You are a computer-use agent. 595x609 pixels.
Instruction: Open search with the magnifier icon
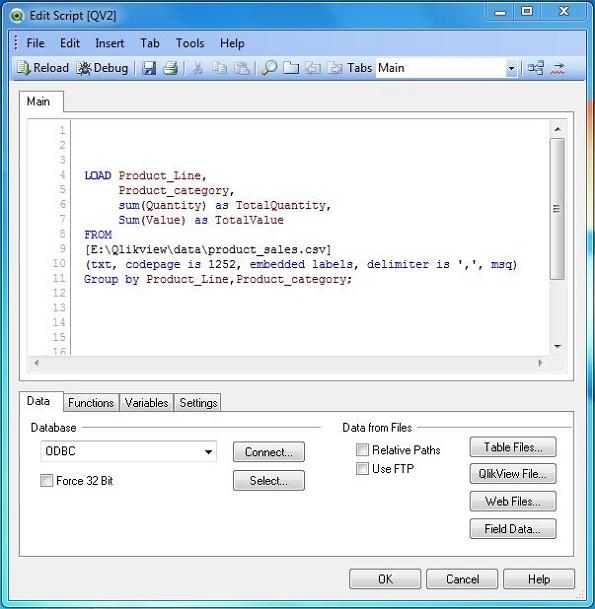click(269, 68)
